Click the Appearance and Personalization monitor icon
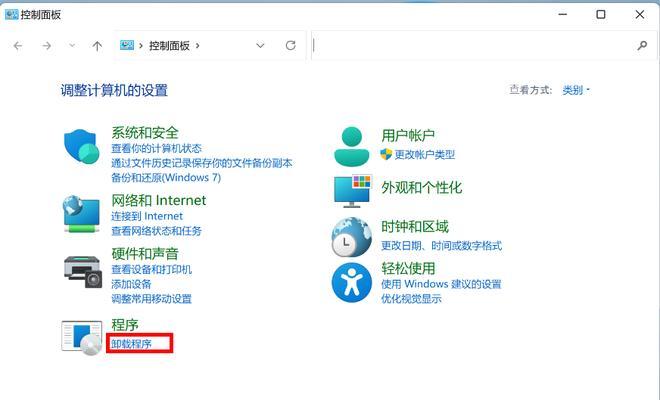 point(352,192)
